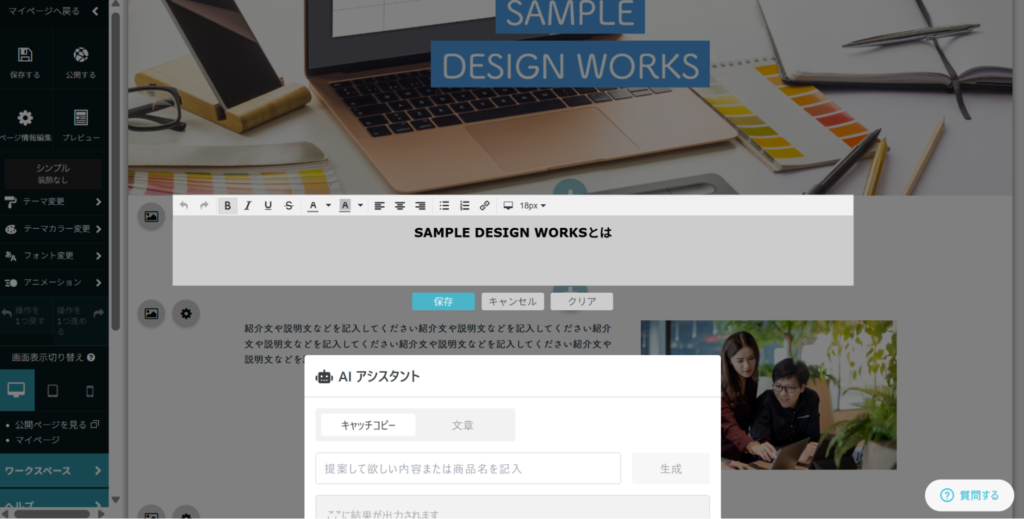Open the preview icon

click(80, 118)
